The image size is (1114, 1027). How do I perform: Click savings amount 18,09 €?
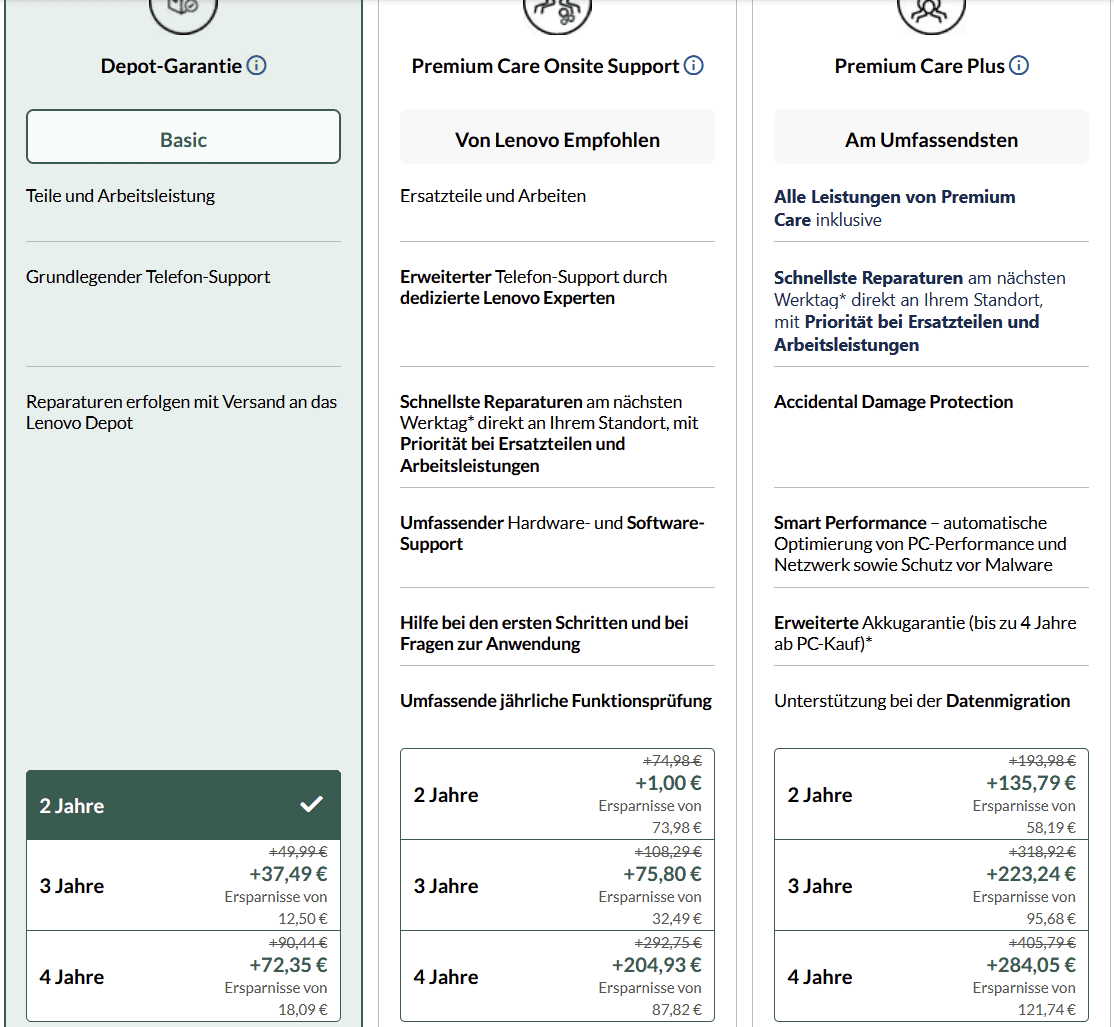(x=303, y=1009)
